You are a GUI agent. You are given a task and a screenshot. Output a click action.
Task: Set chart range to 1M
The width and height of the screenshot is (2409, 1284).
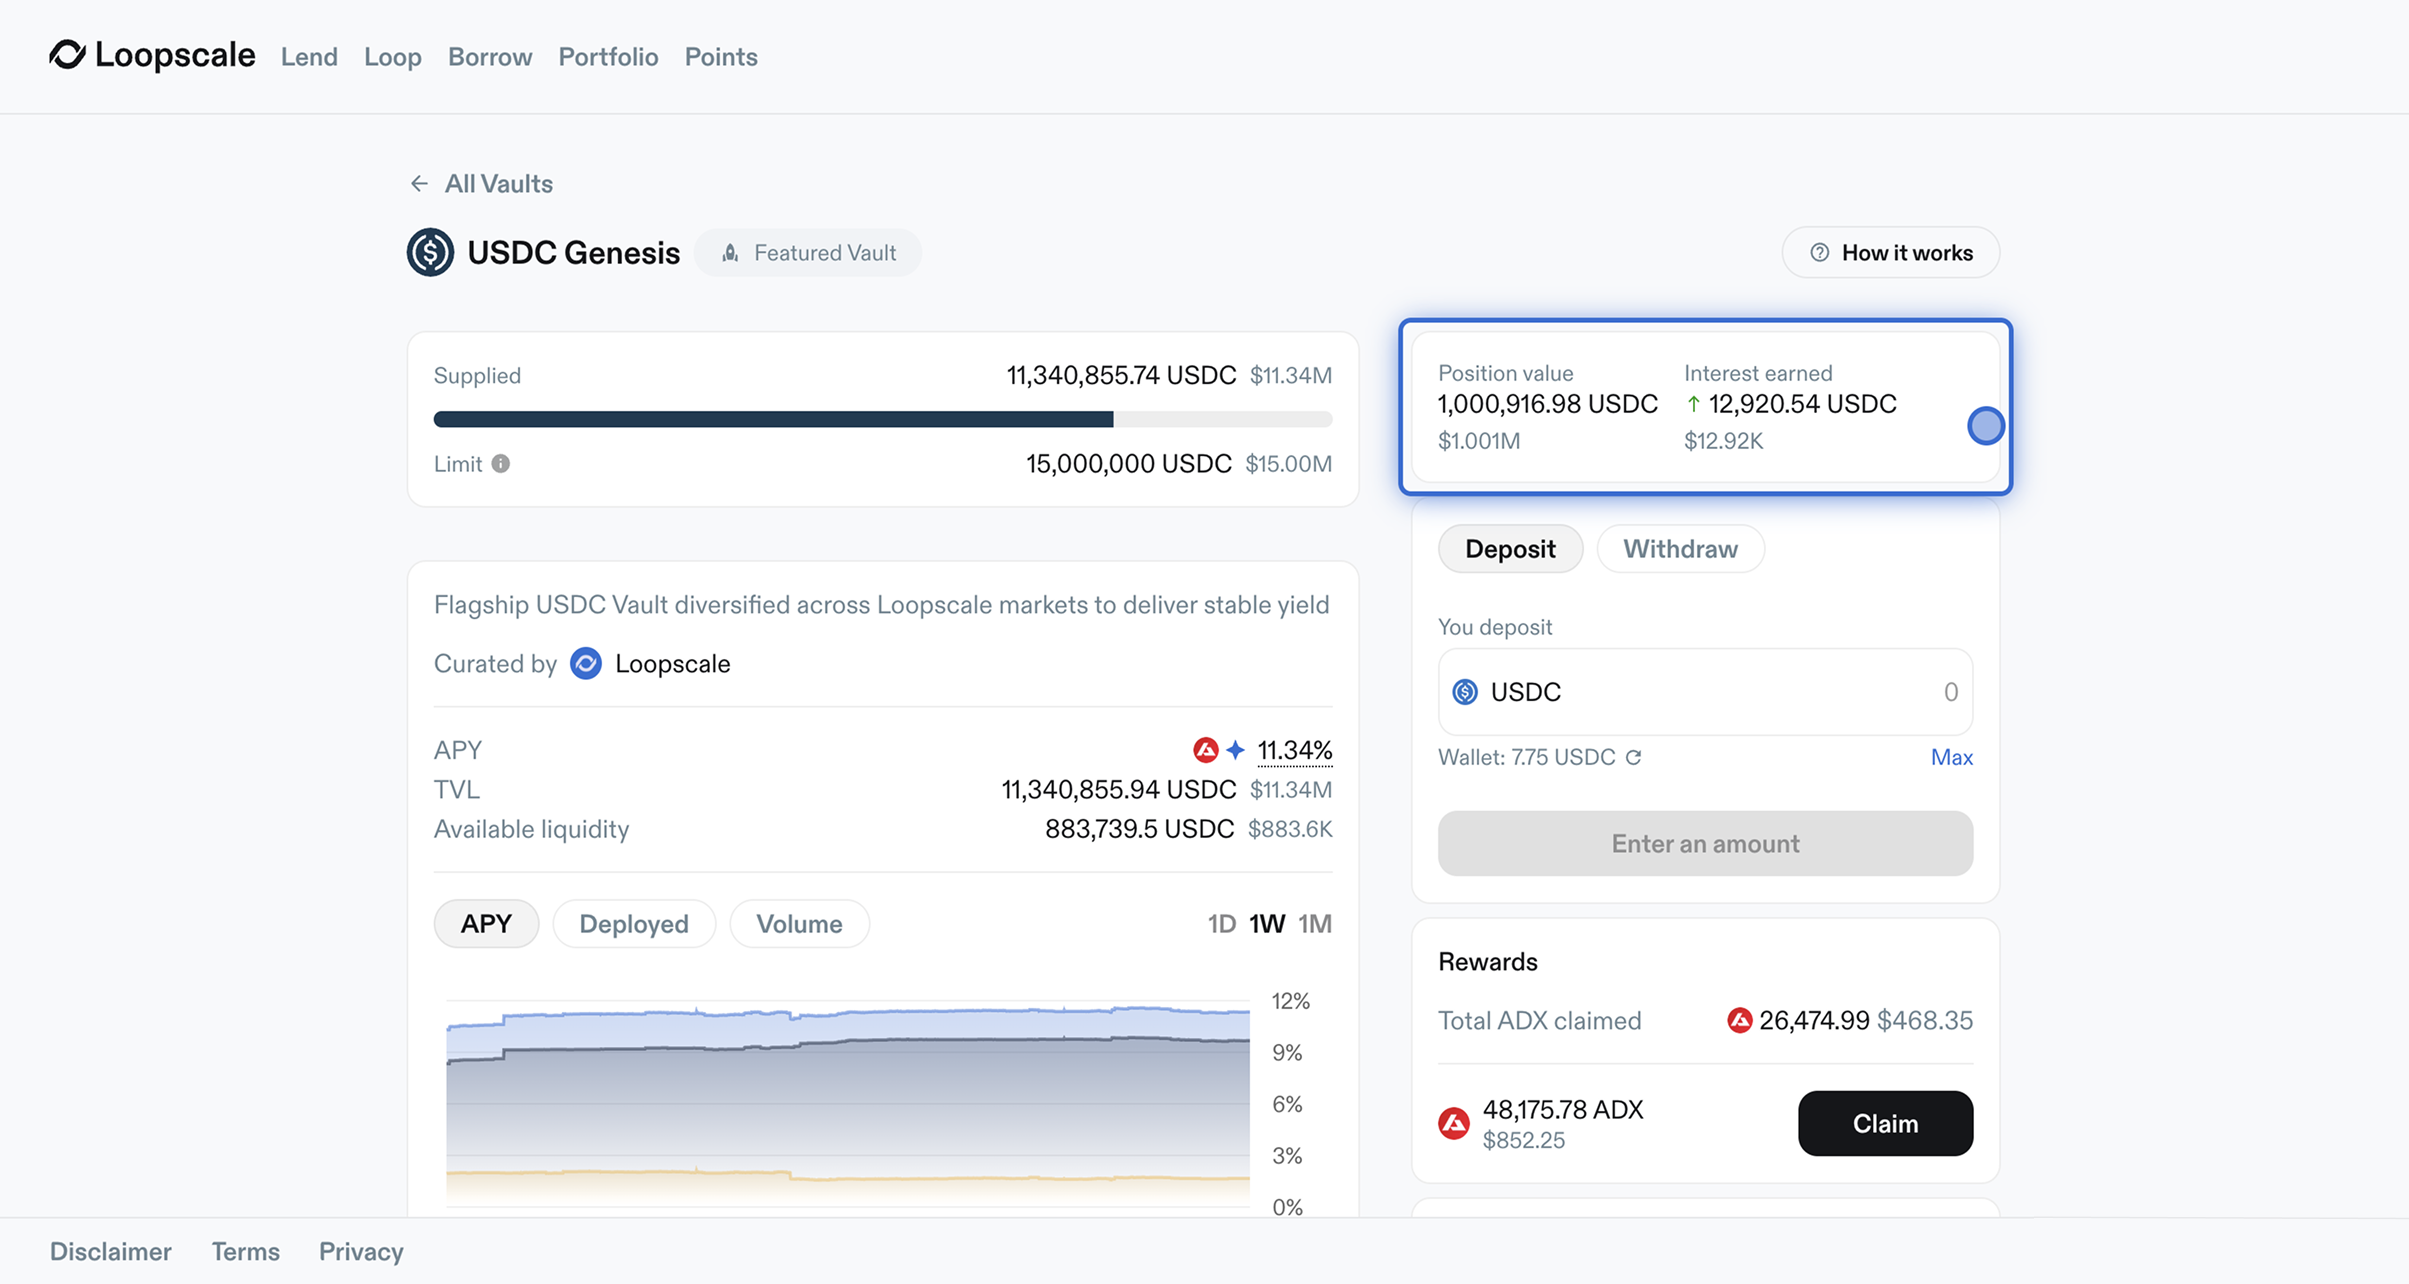tap(1314, 924)
